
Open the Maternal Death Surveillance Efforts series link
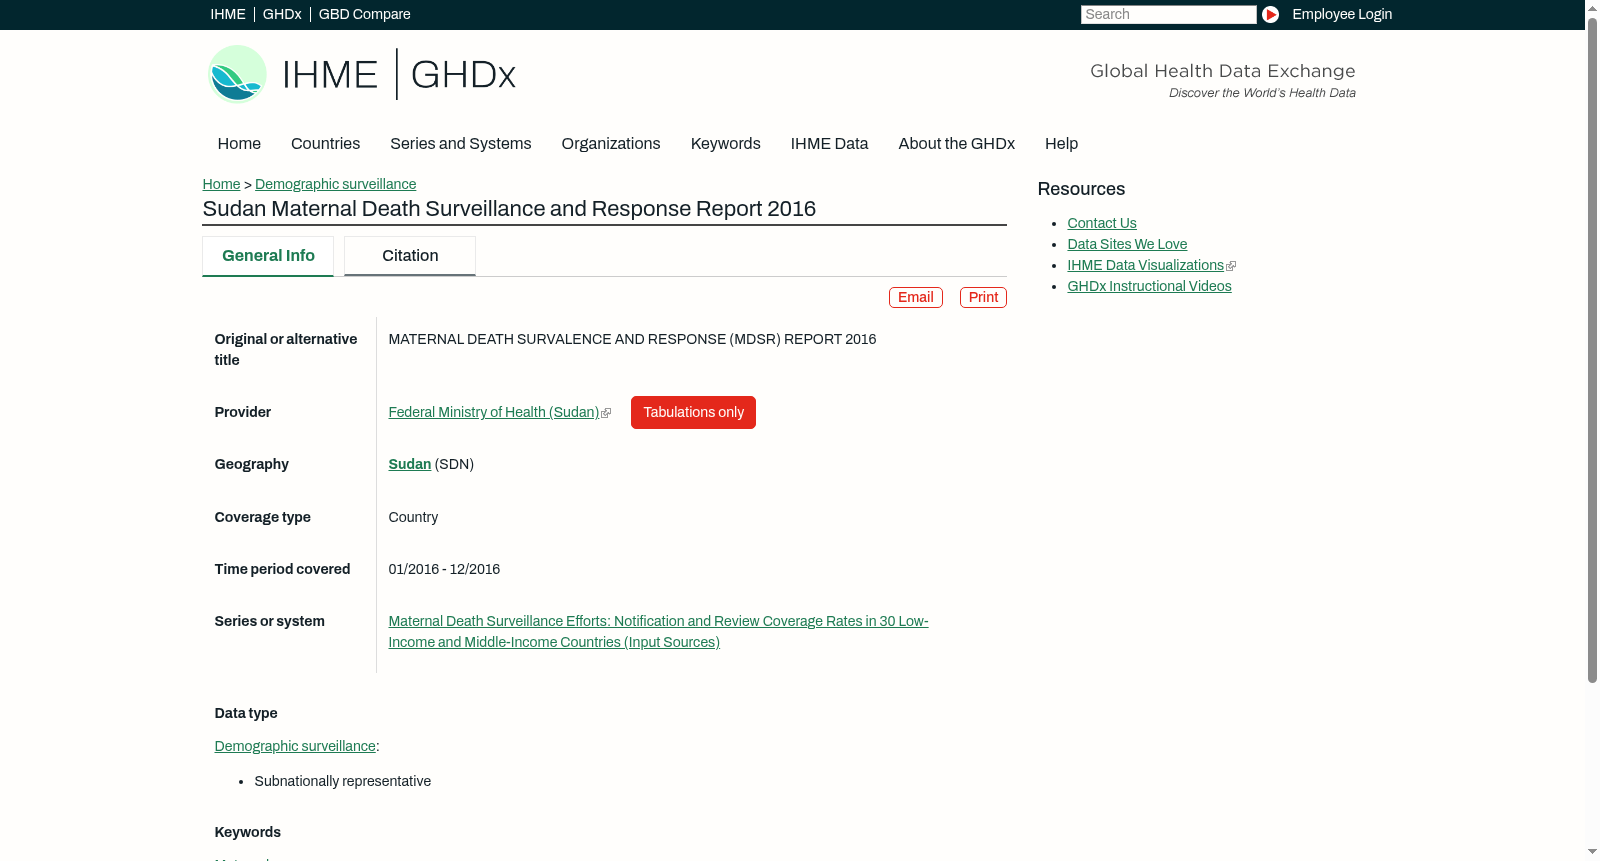[x=658, y=631]
